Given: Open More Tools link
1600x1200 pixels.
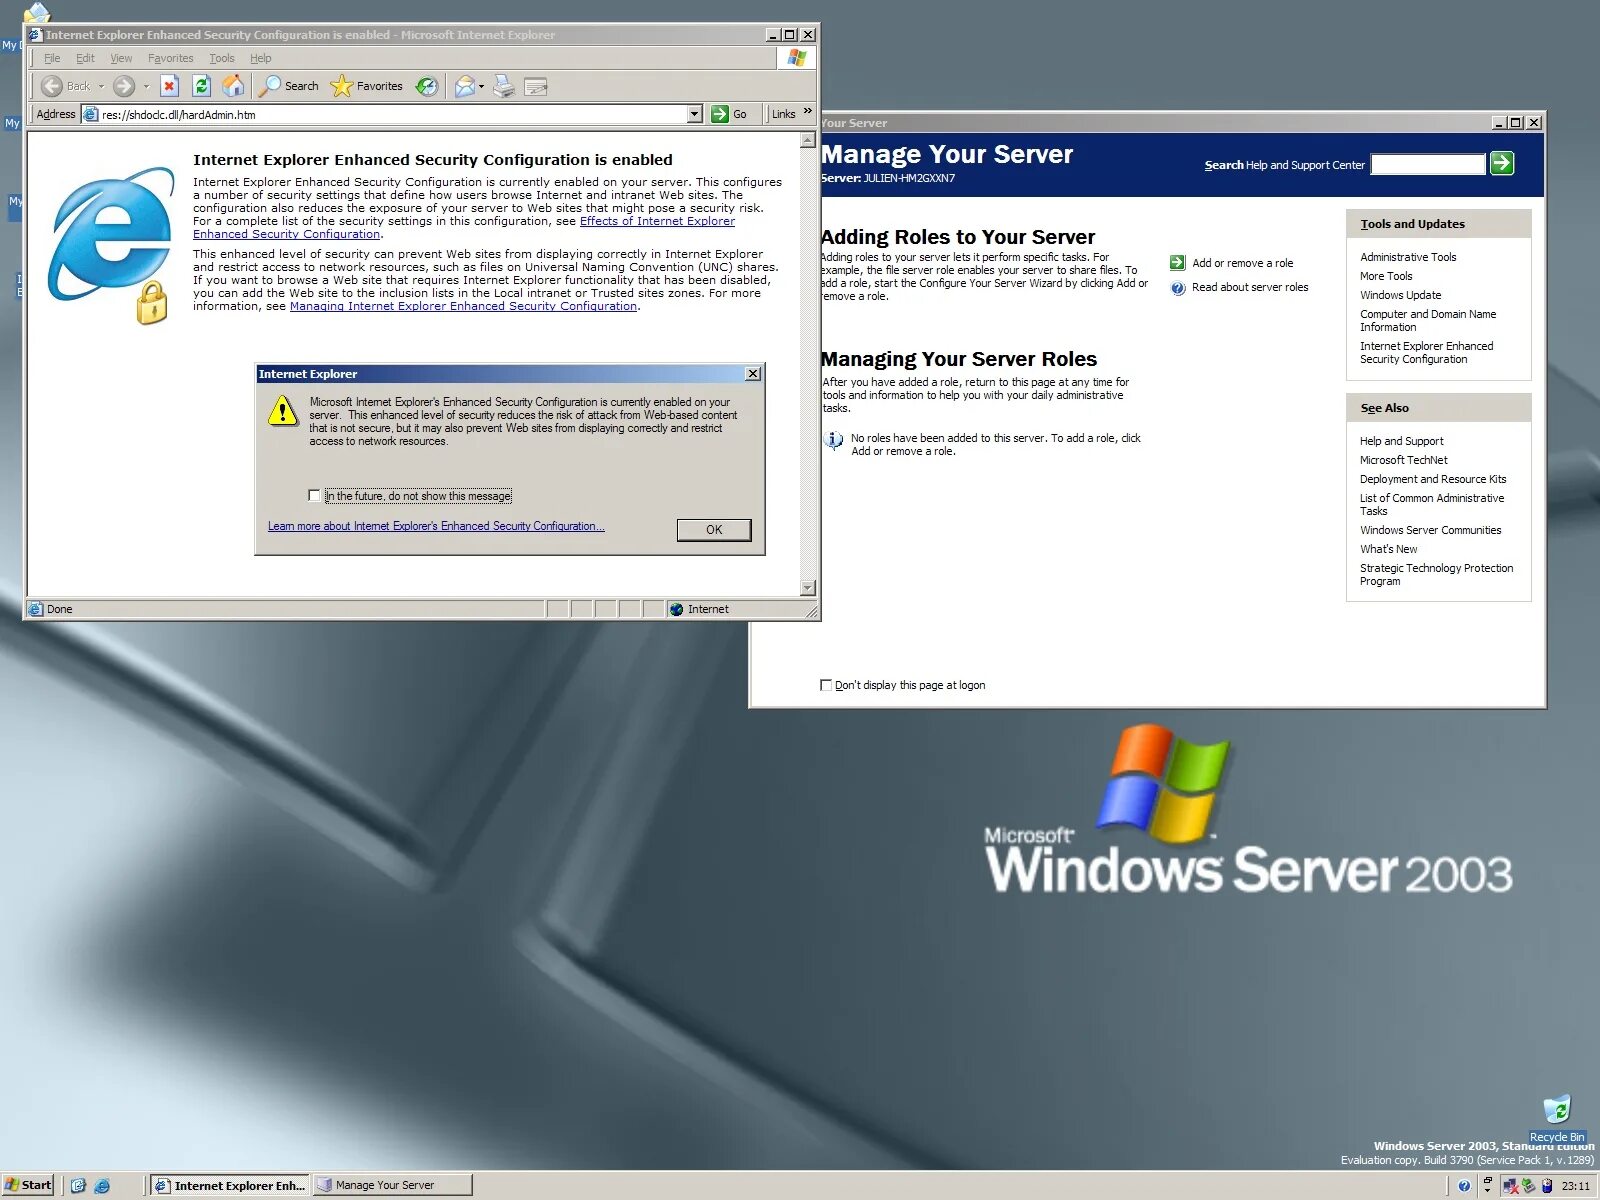Looking at the screenshot, I should pyautogui.click(x=1386, y=276).
